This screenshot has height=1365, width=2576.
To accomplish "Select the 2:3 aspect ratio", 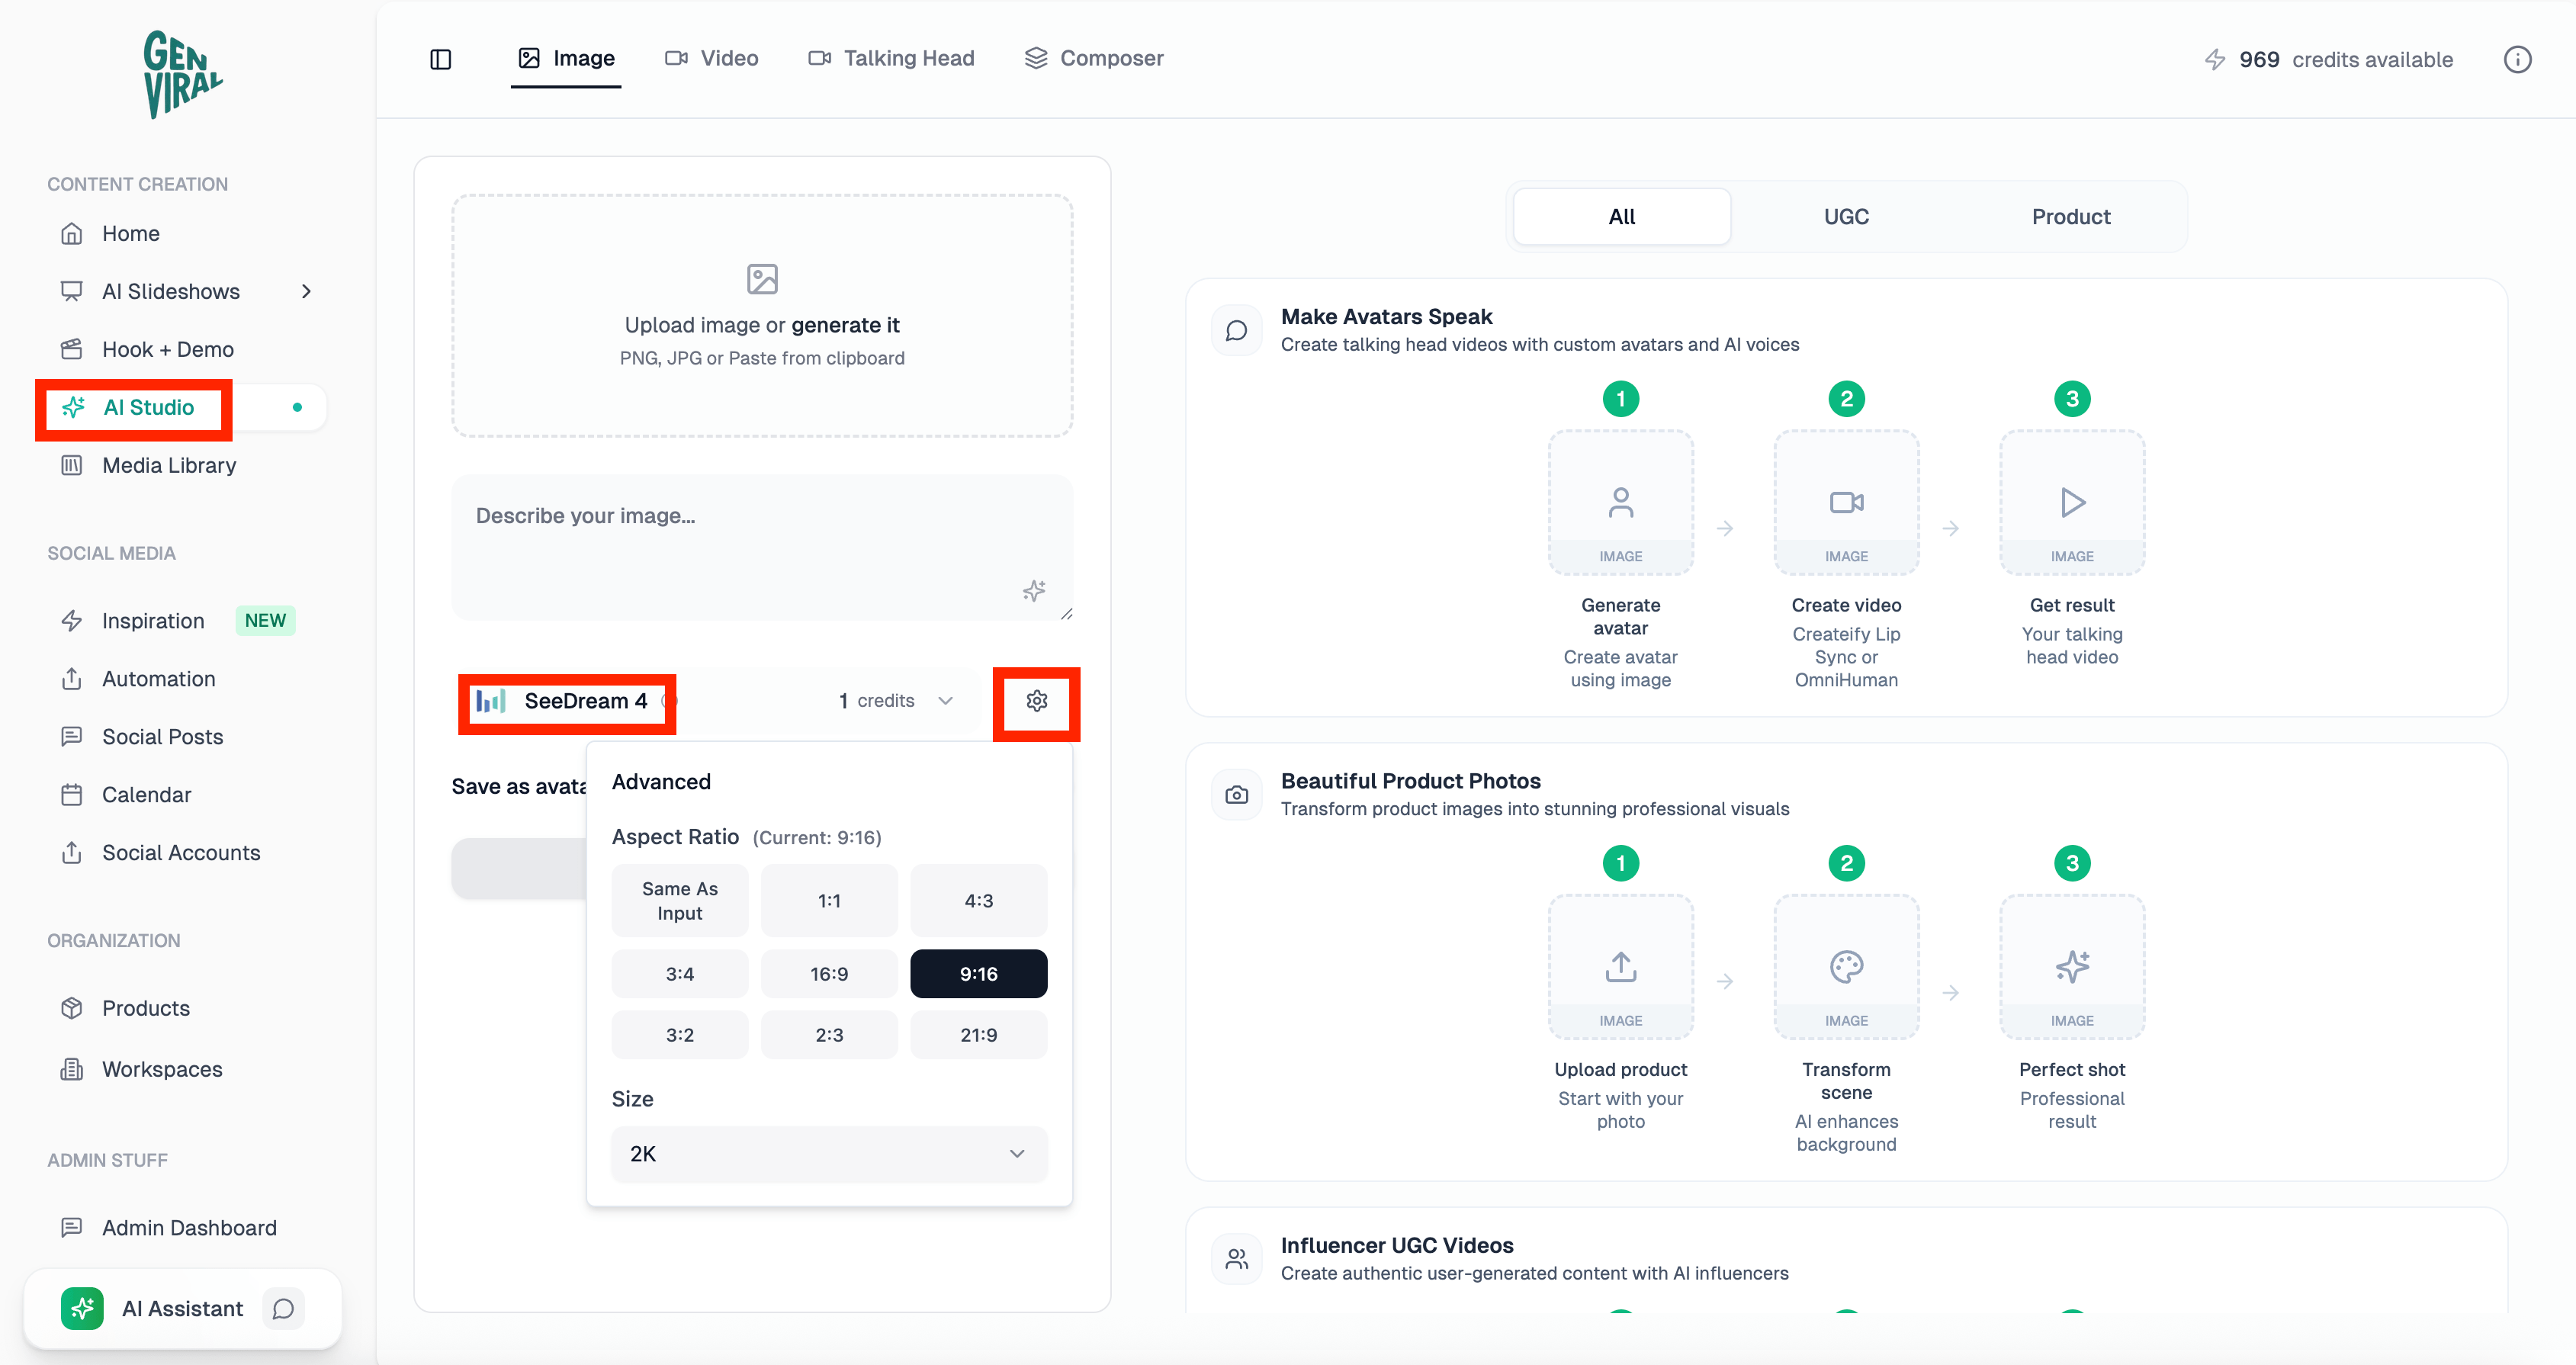I will [829, 1035].
